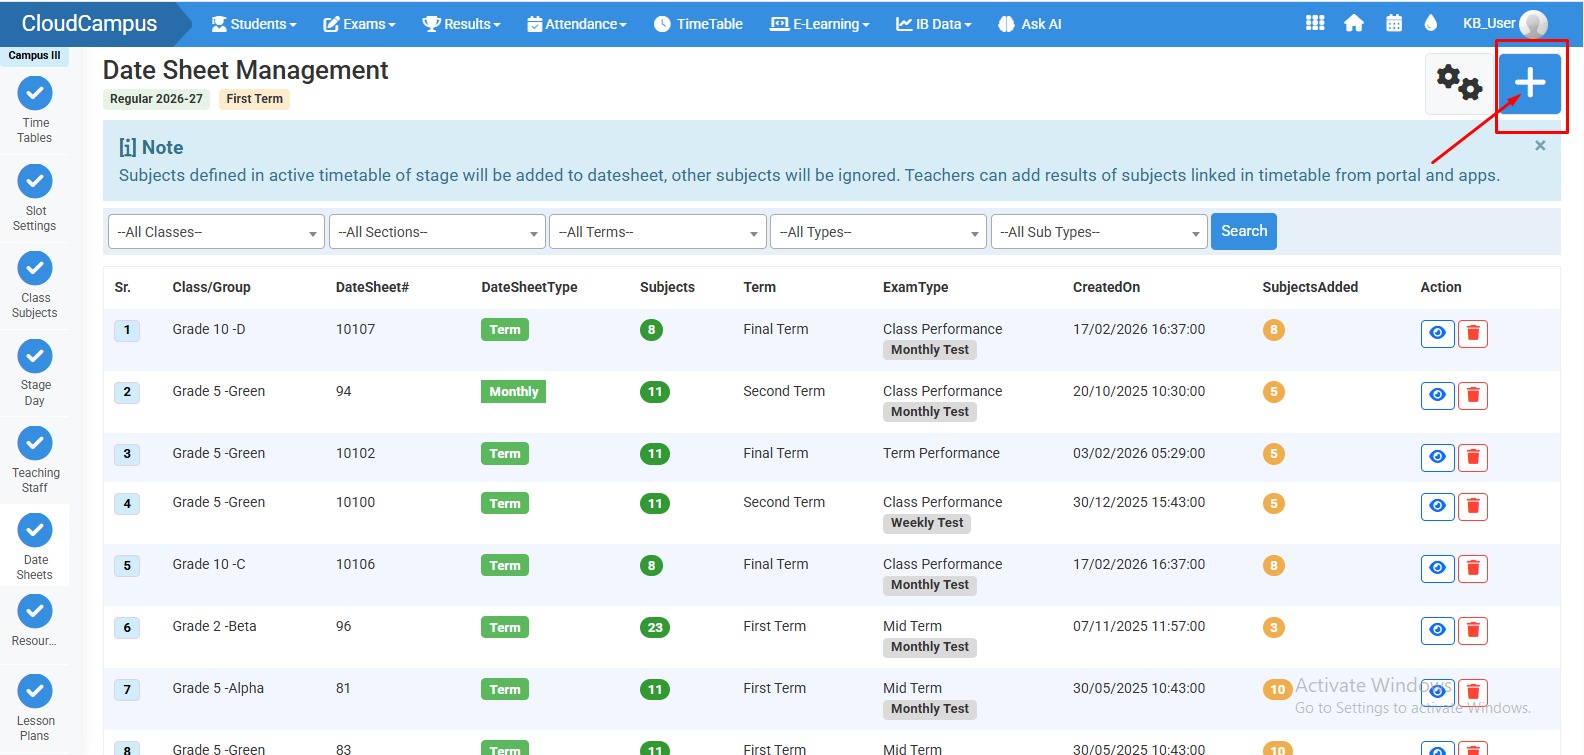
Task: Open the Results menu
Action: click(461, 24)
